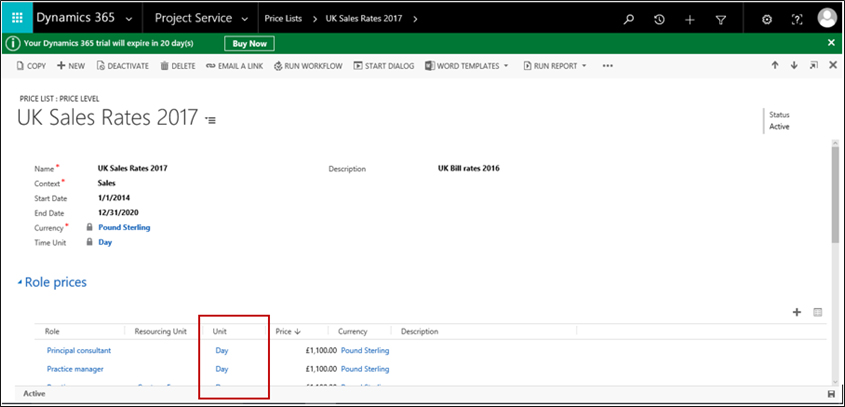Click the vertical scrollbar thumb
This screenshot has width=845, height=407.
(835, 197)
